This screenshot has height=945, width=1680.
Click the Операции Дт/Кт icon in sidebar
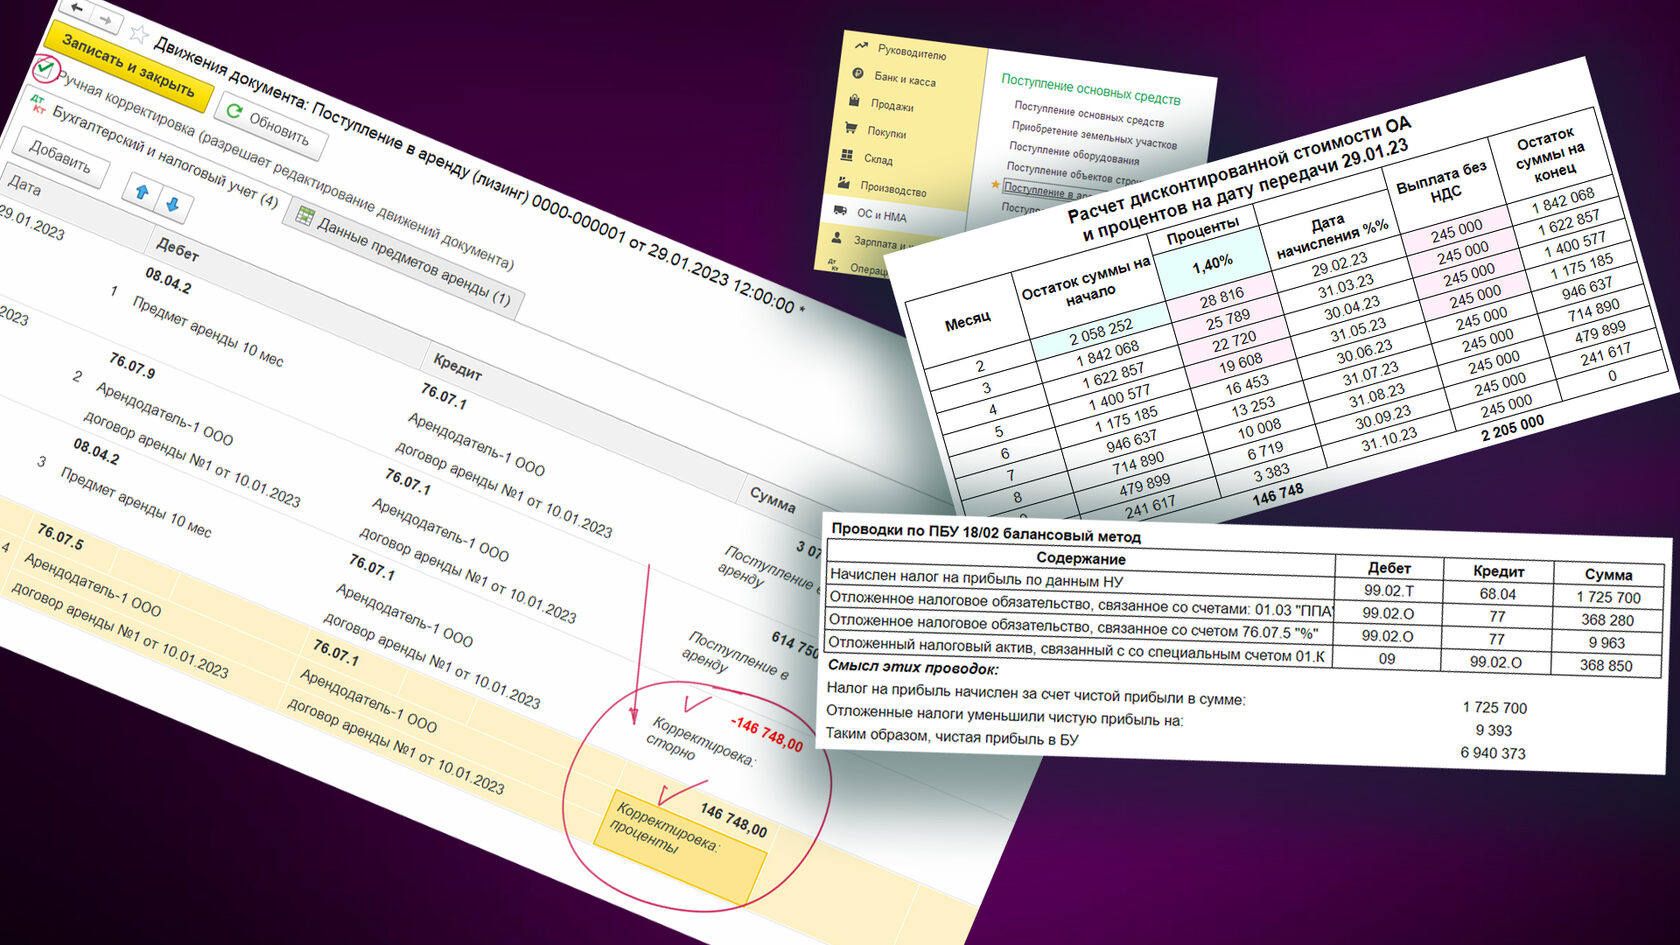click(832, 264)
